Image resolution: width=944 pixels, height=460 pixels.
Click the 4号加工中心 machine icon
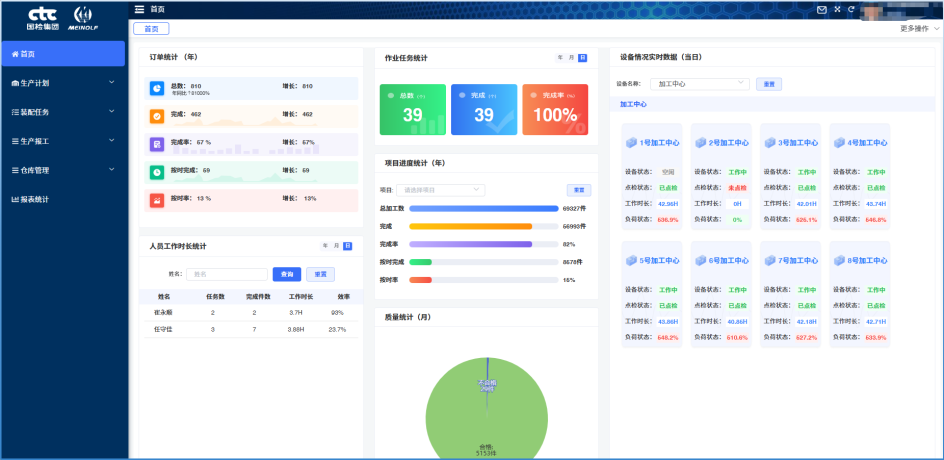pos(839,143)
